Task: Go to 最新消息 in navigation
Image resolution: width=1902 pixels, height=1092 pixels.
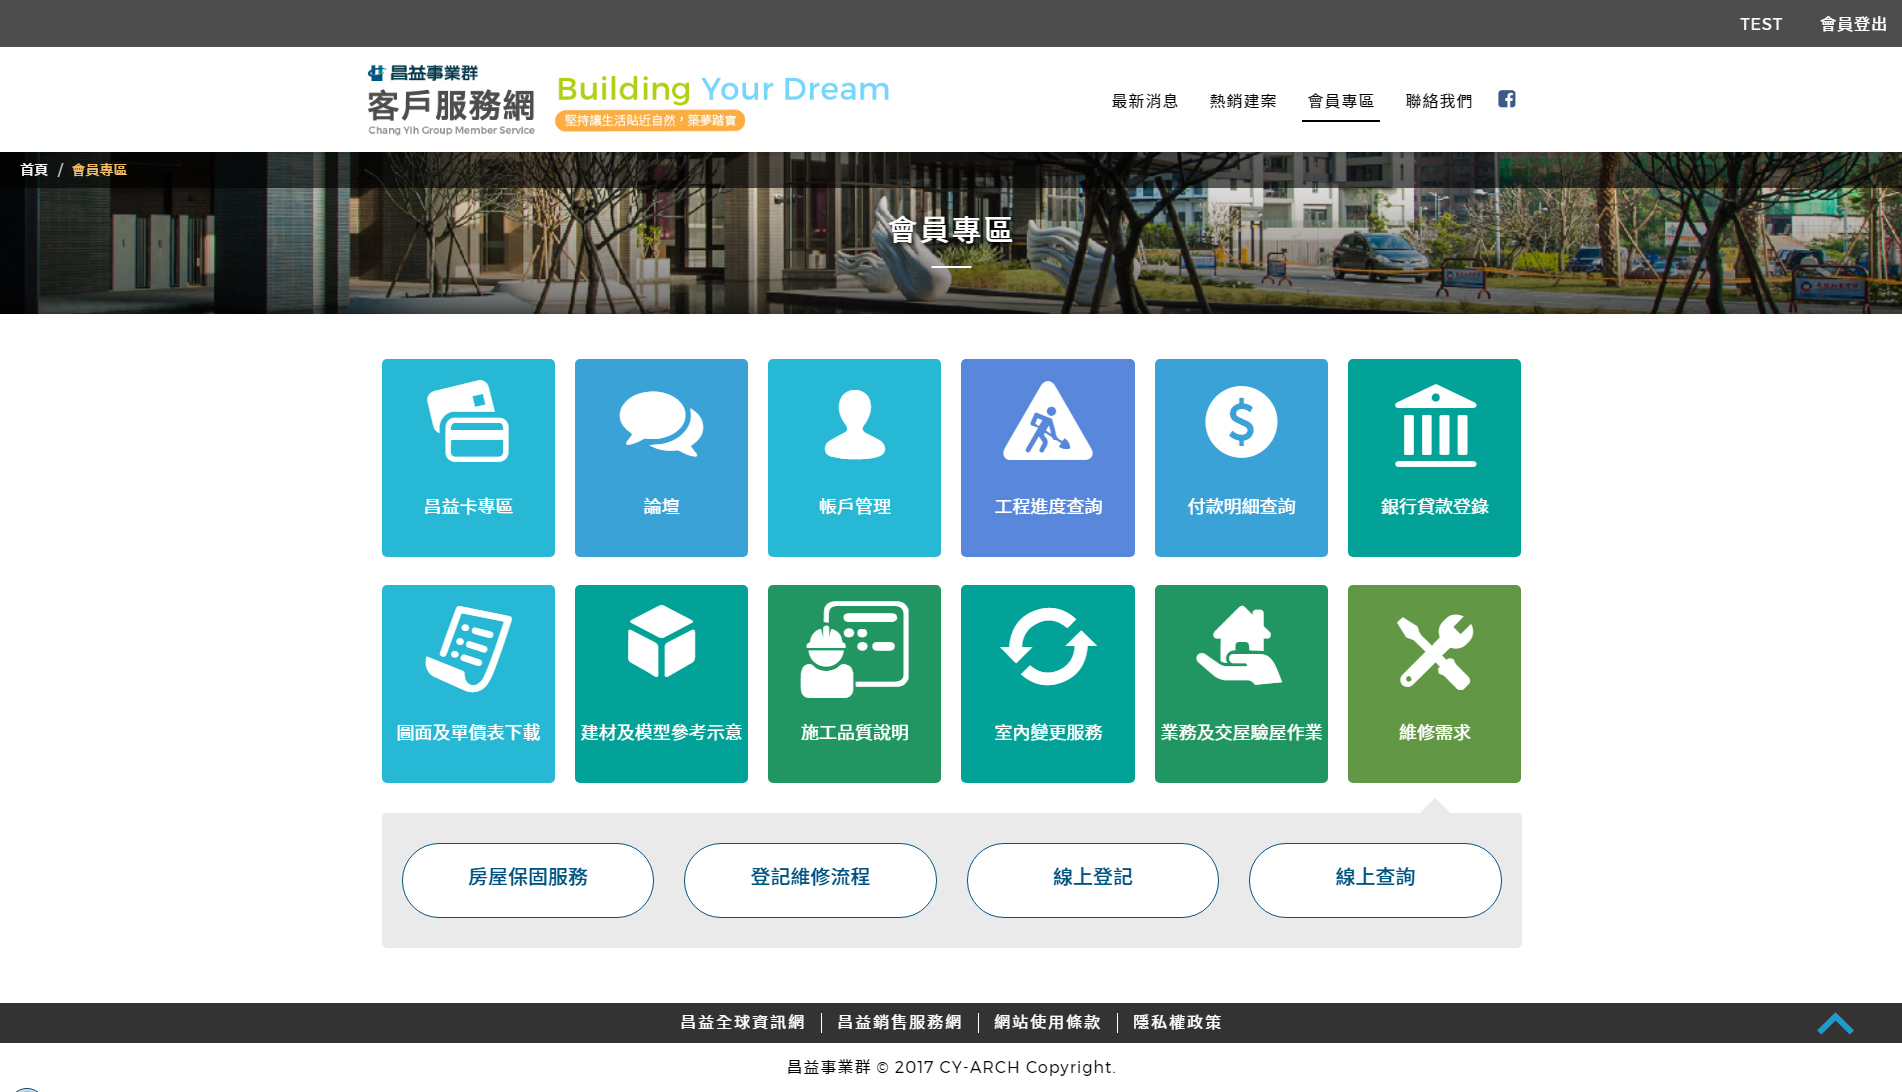Action: tap(1145, 101)
